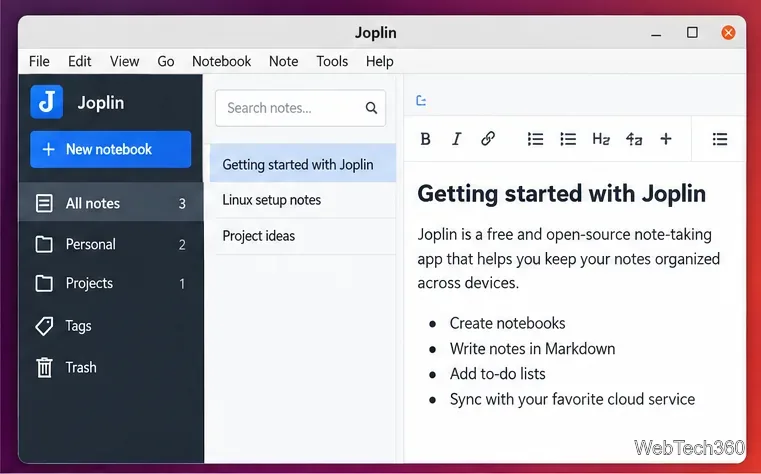Toggle bold formatting in editor toolbar
This screenshot has height=474, width=761.
pos(426,139)
